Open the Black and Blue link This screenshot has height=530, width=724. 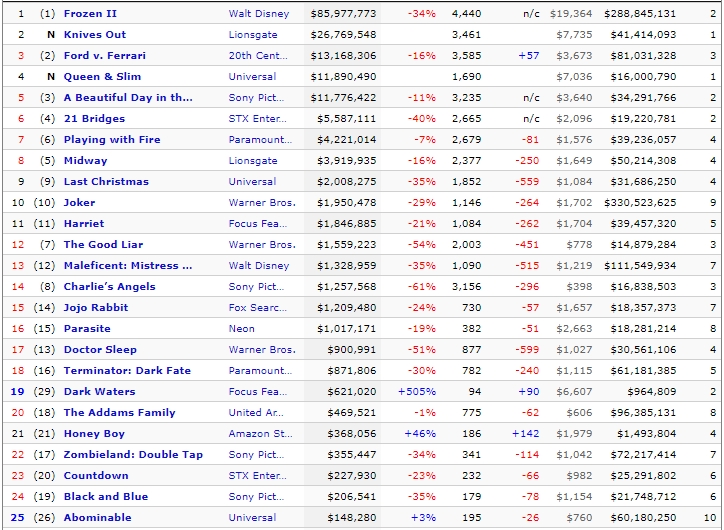[106, 497]
